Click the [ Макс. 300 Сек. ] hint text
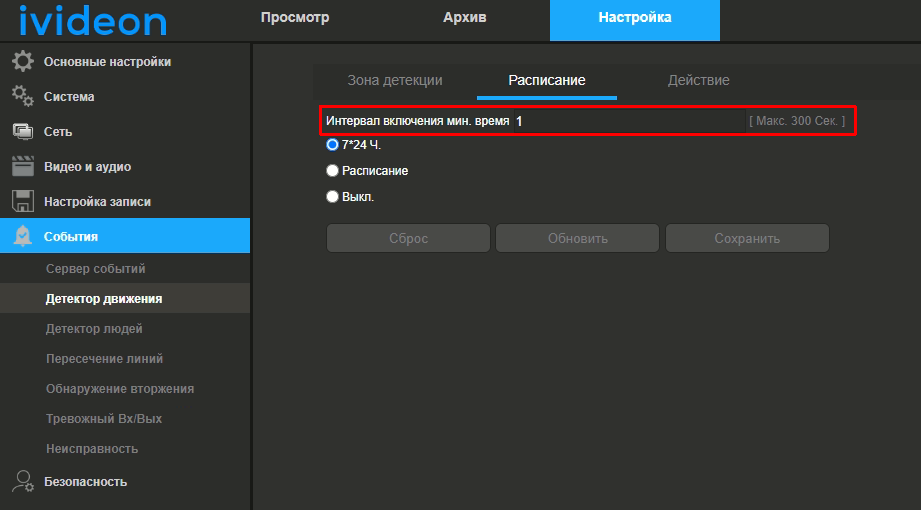The image size is (921, 510). coord(797,121)
